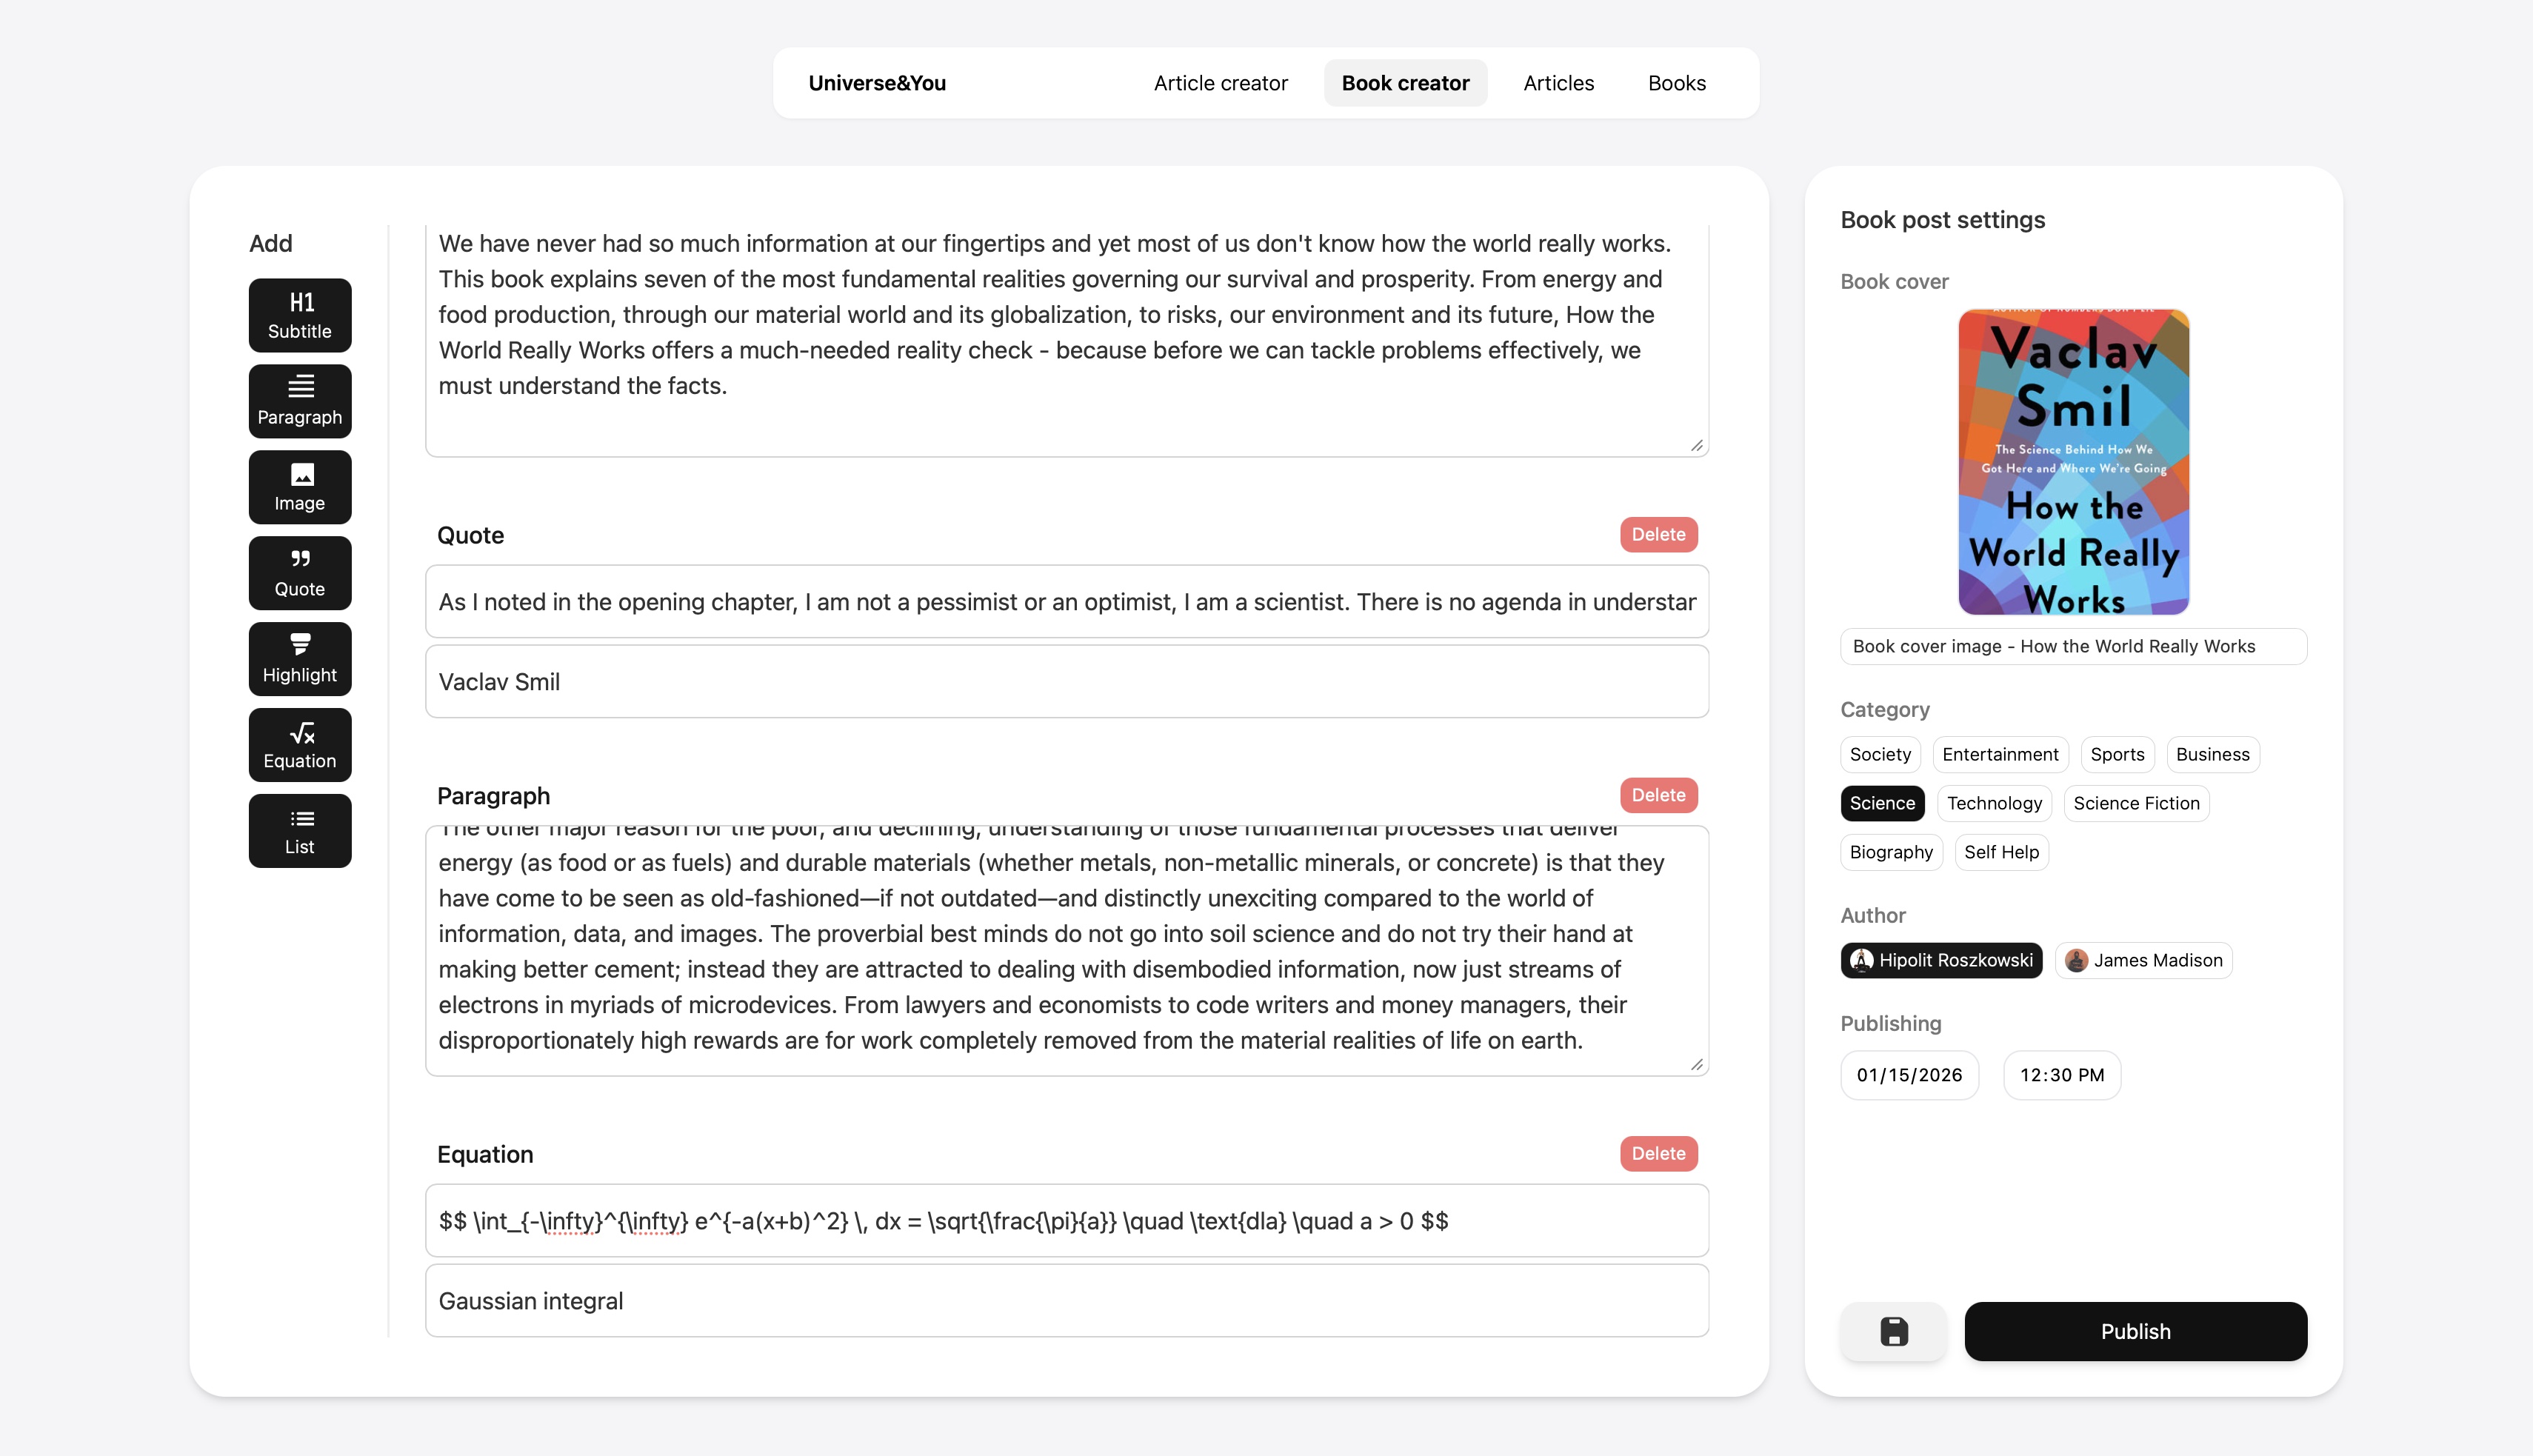2533x1456 pixels.
Task: Select the Technology category chip
Action: [x=1994, y=803]
